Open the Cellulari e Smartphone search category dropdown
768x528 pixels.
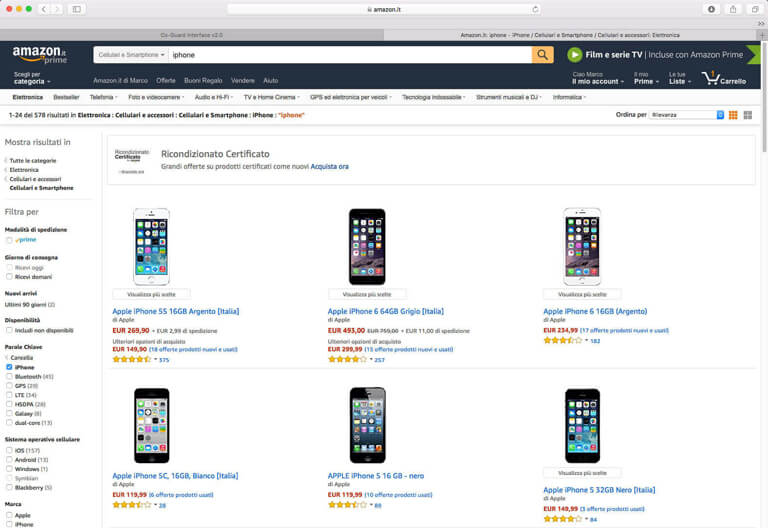tap(131, 55)
